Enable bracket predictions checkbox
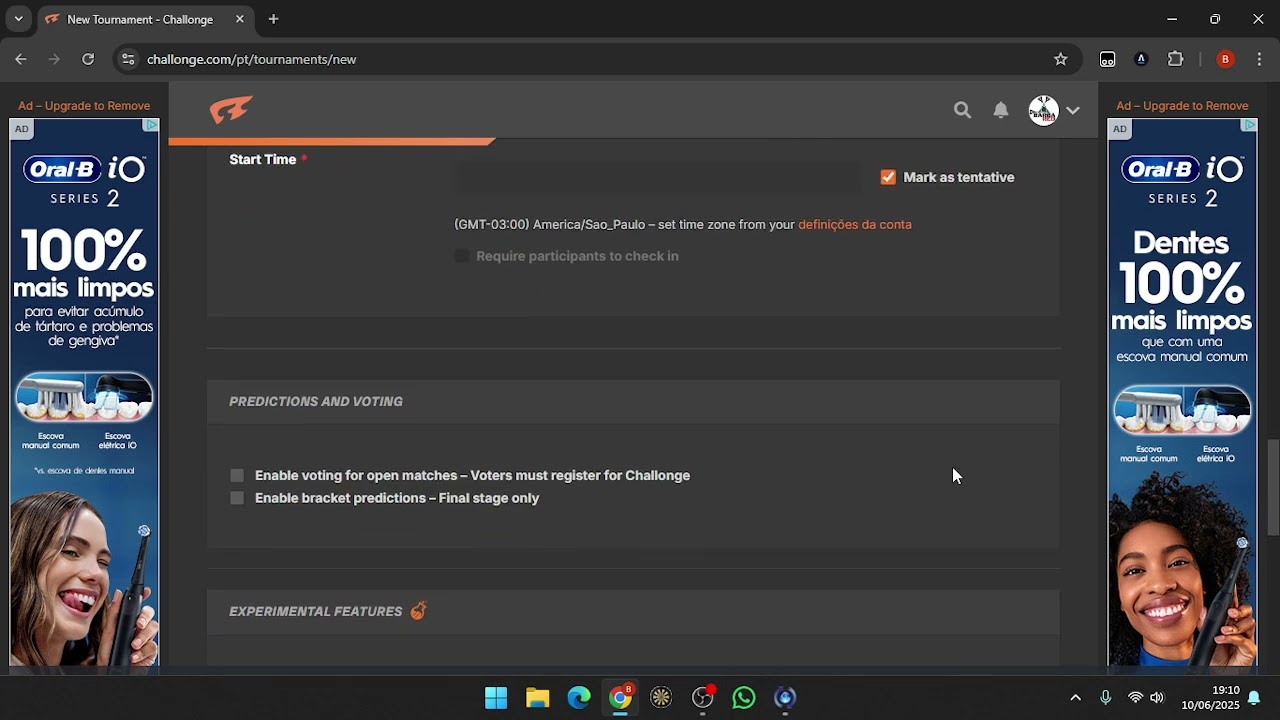 pos(237,498)
